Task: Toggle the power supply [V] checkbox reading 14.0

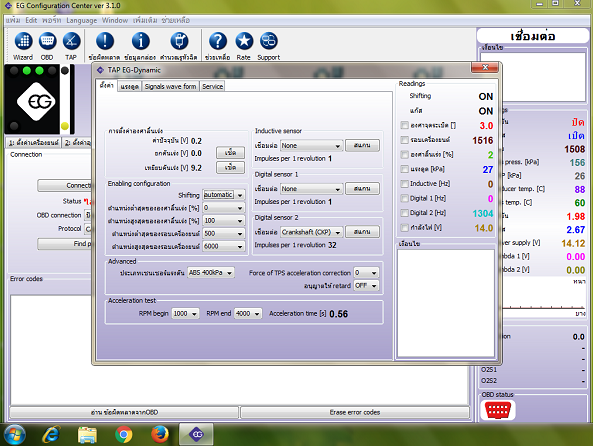Action: coord(405,227)
